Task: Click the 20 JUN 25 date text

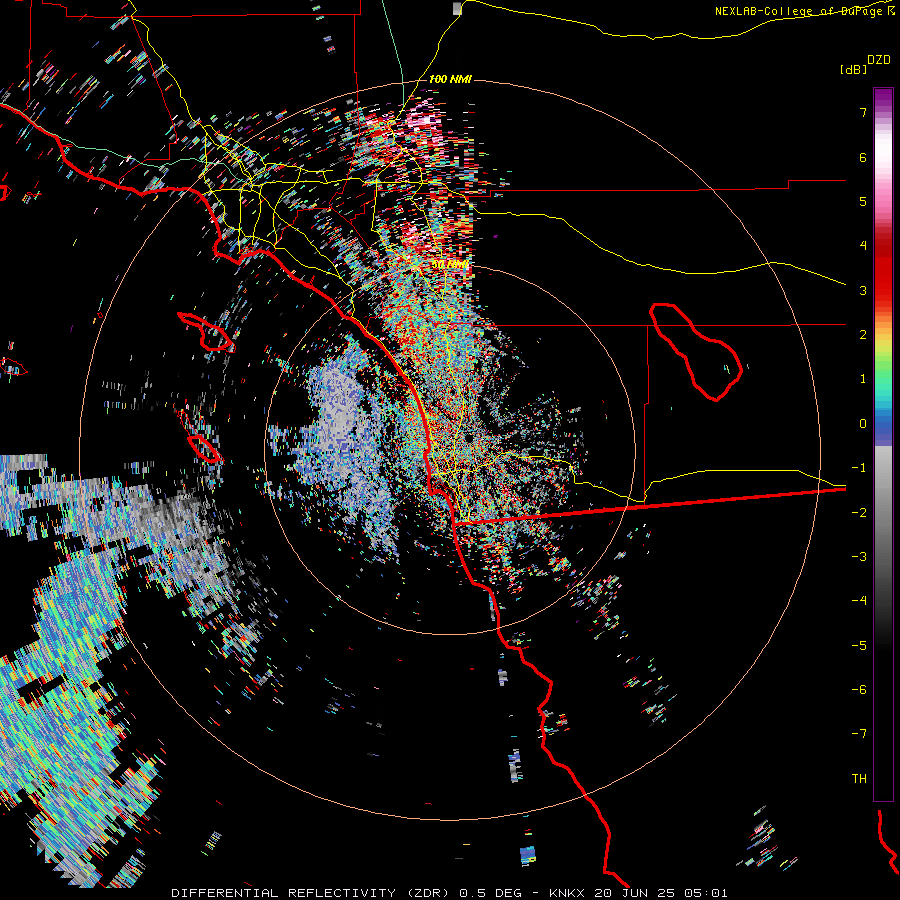Action: tap(635, 893)
